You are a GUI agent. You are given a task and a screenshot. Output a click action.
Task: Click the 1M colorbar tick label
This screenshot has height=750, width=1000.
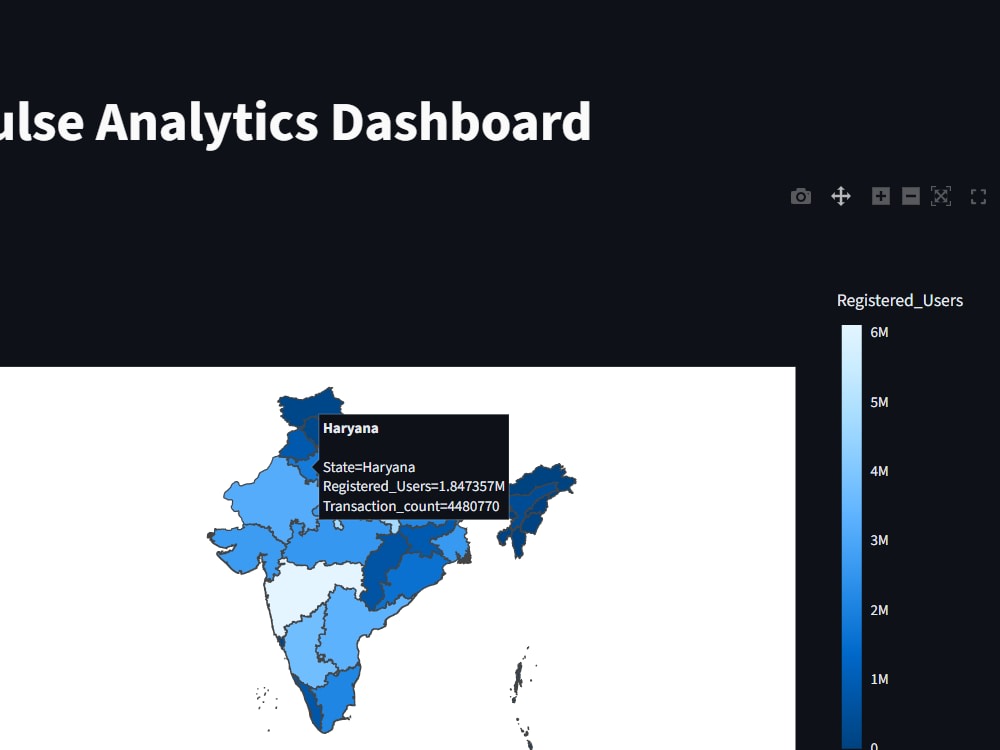click(x=879, y=679)
